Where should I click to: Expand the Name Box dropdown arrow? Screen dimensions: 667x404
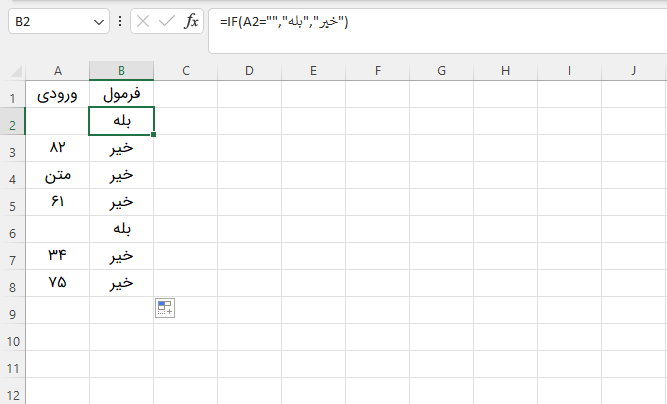click(x=98, y=21)
